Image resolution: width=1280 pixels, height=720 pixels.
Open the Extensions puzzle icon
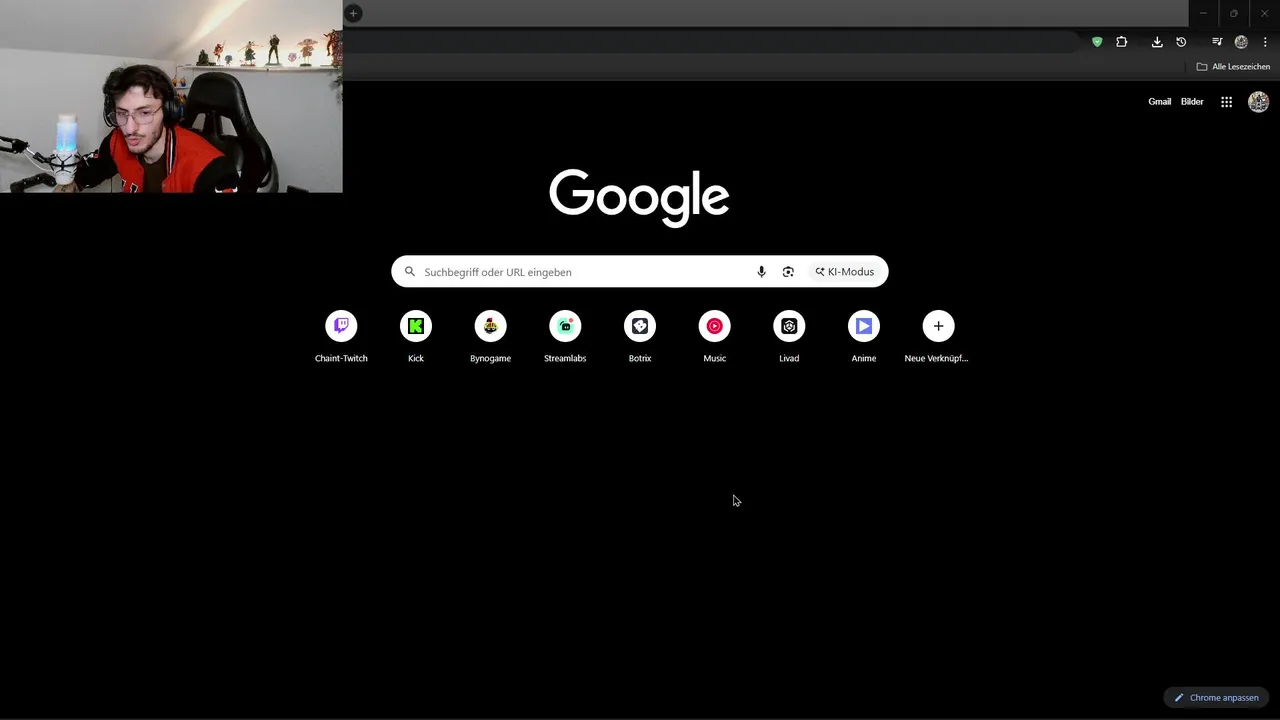(1122, 42)
